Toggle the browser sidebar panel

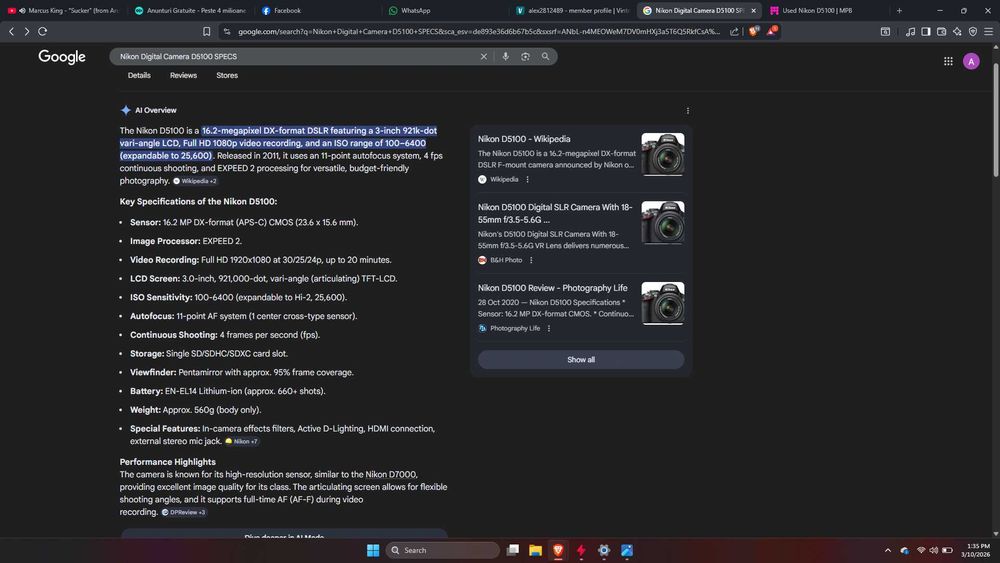925,31
